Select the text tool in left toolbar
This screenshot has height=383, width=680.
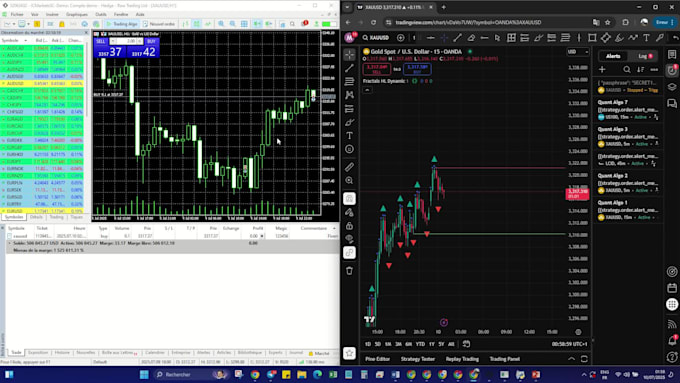(350, 136)
